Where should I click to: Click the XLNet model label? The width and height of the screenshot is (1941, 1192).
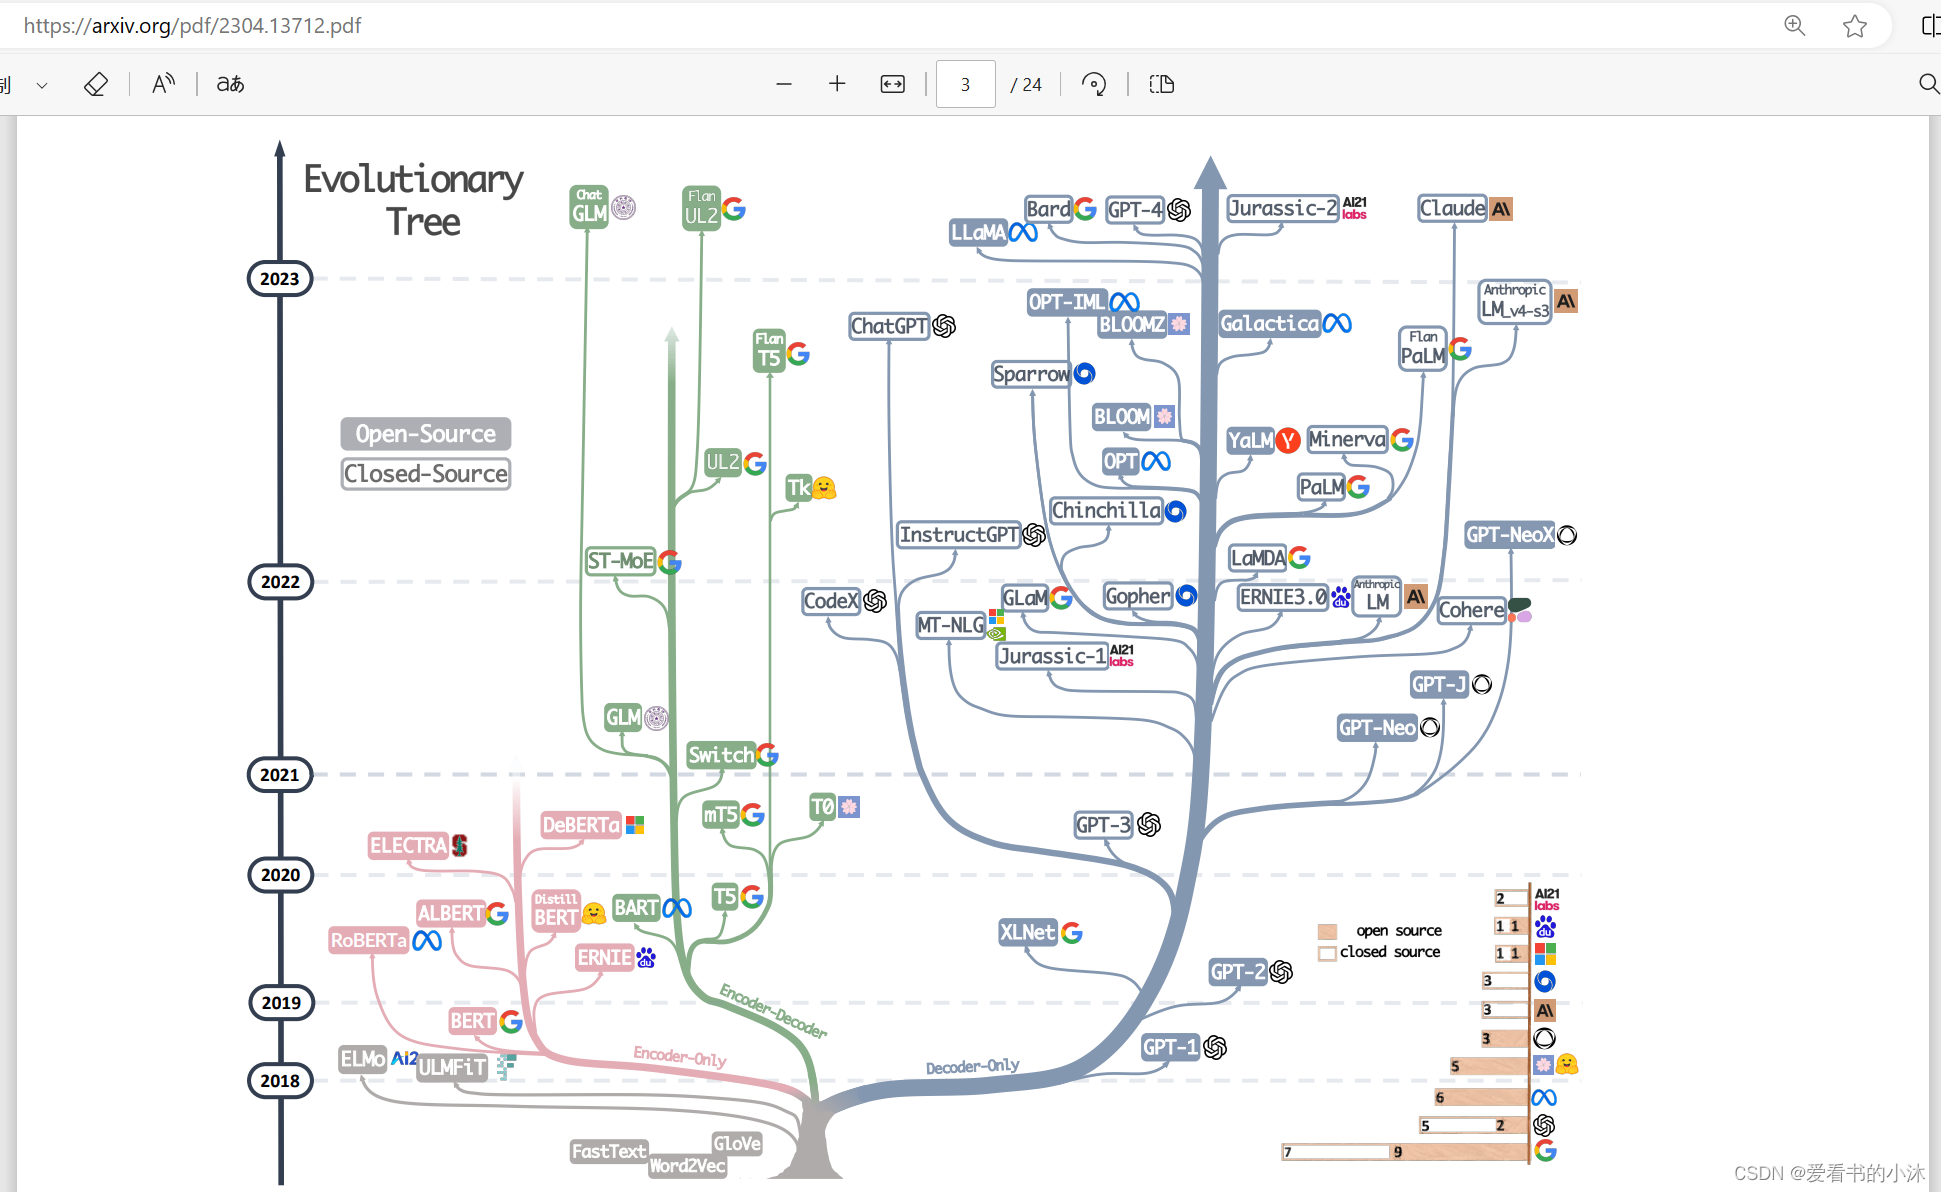[x=1028, y=932]
